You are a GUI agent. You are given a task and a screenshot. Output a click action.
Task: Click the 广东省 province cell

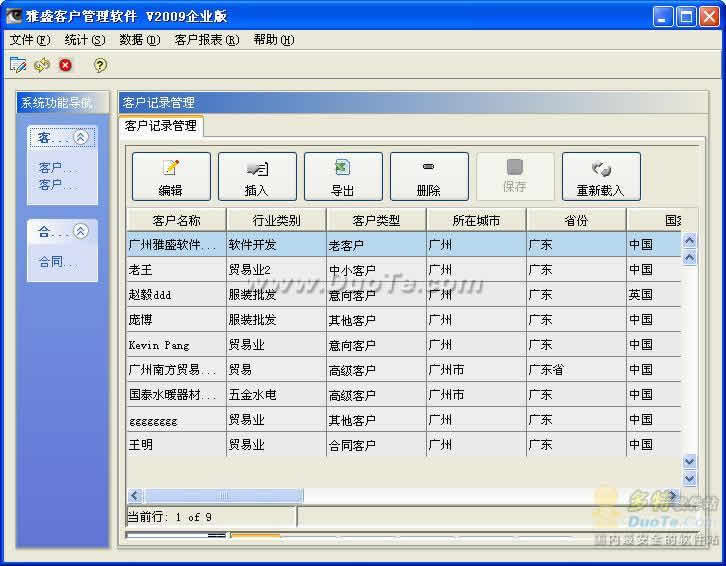pos(576,370)
